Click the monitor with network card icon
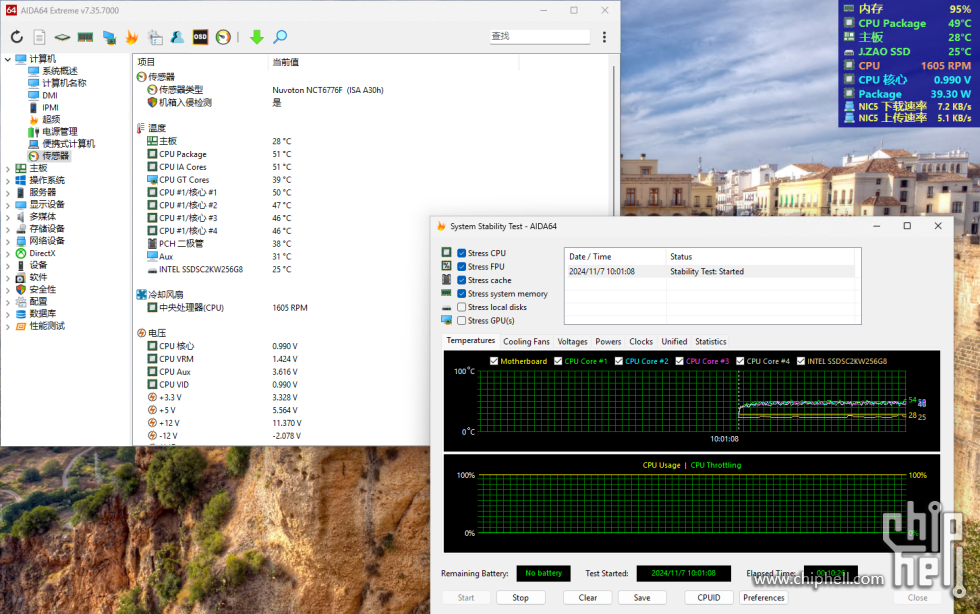Image resolution: width=980 pixels, height=614 pixels. click(x=109, y=38)
